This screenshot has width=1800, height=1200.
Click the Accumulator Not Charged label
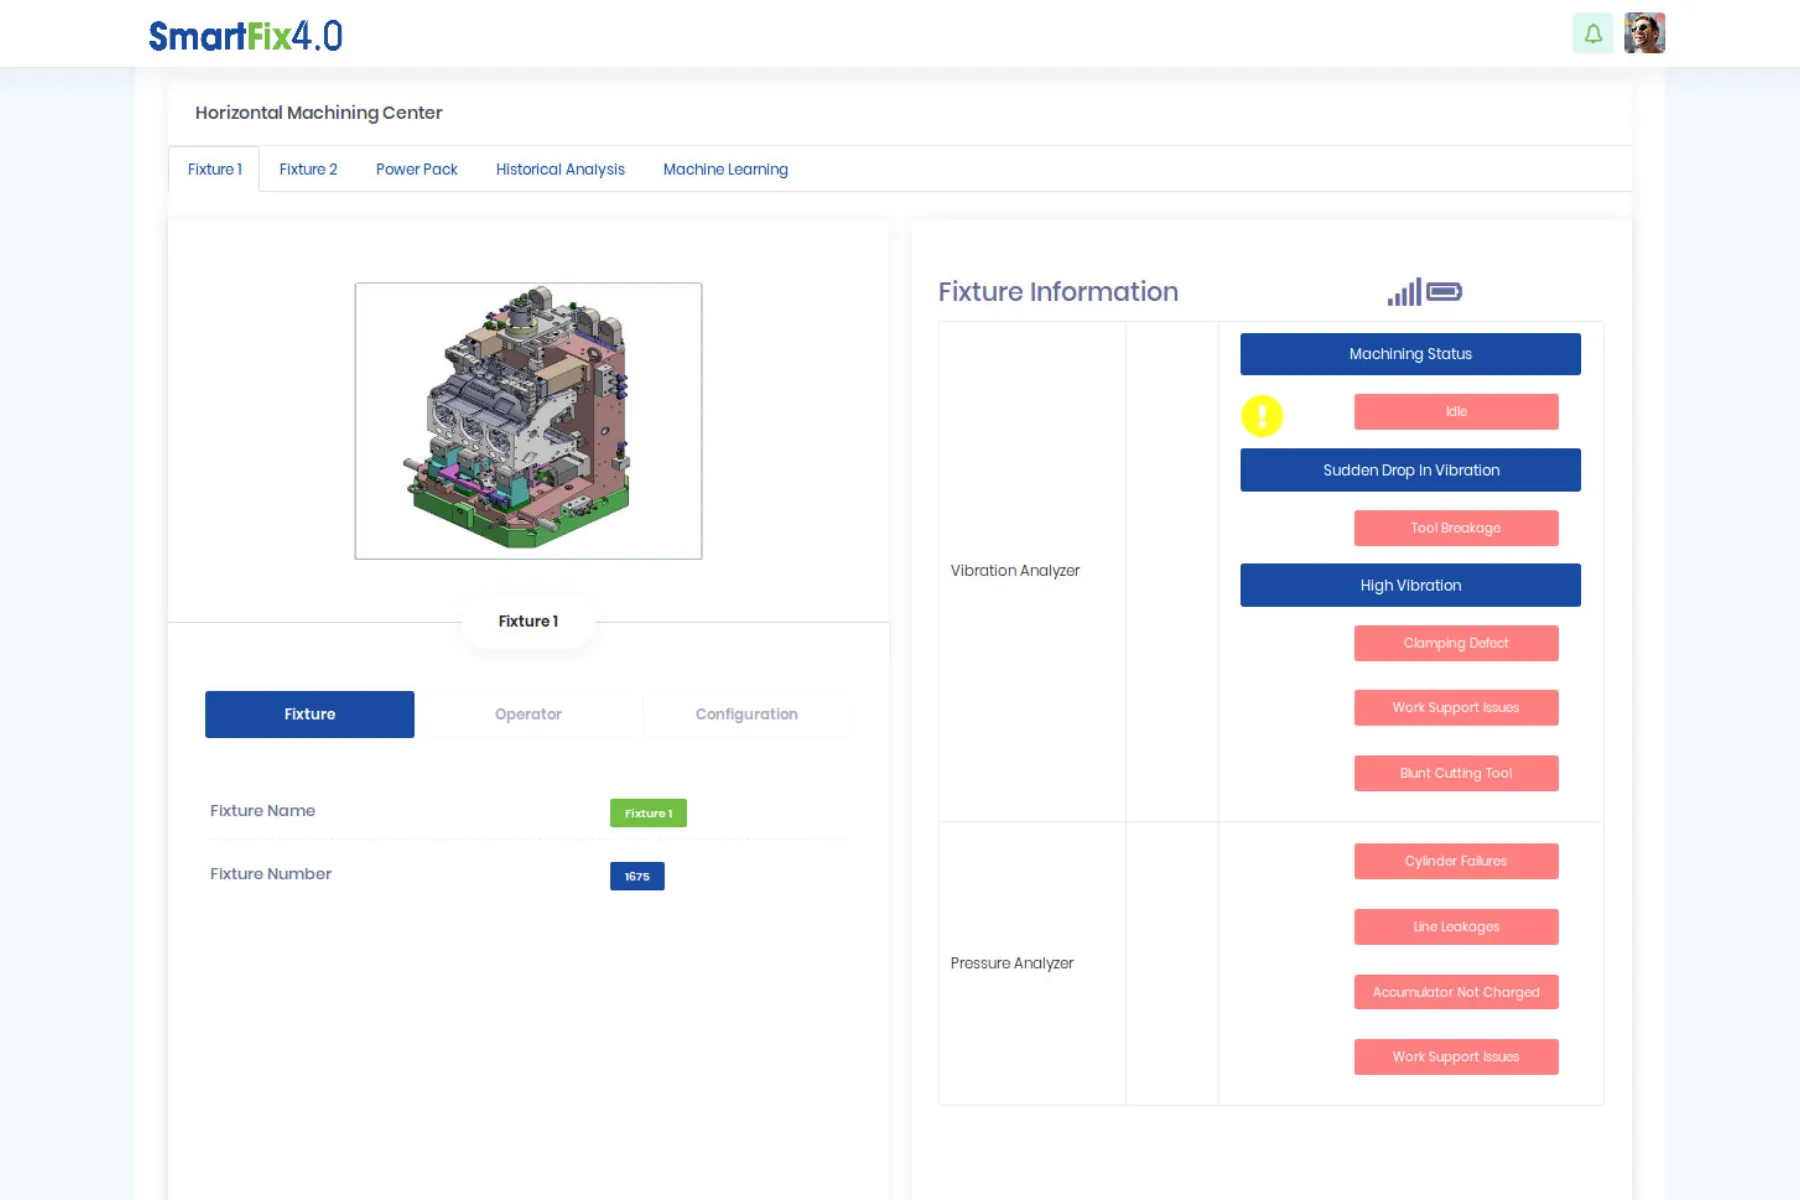click(x=1456, y=992)
